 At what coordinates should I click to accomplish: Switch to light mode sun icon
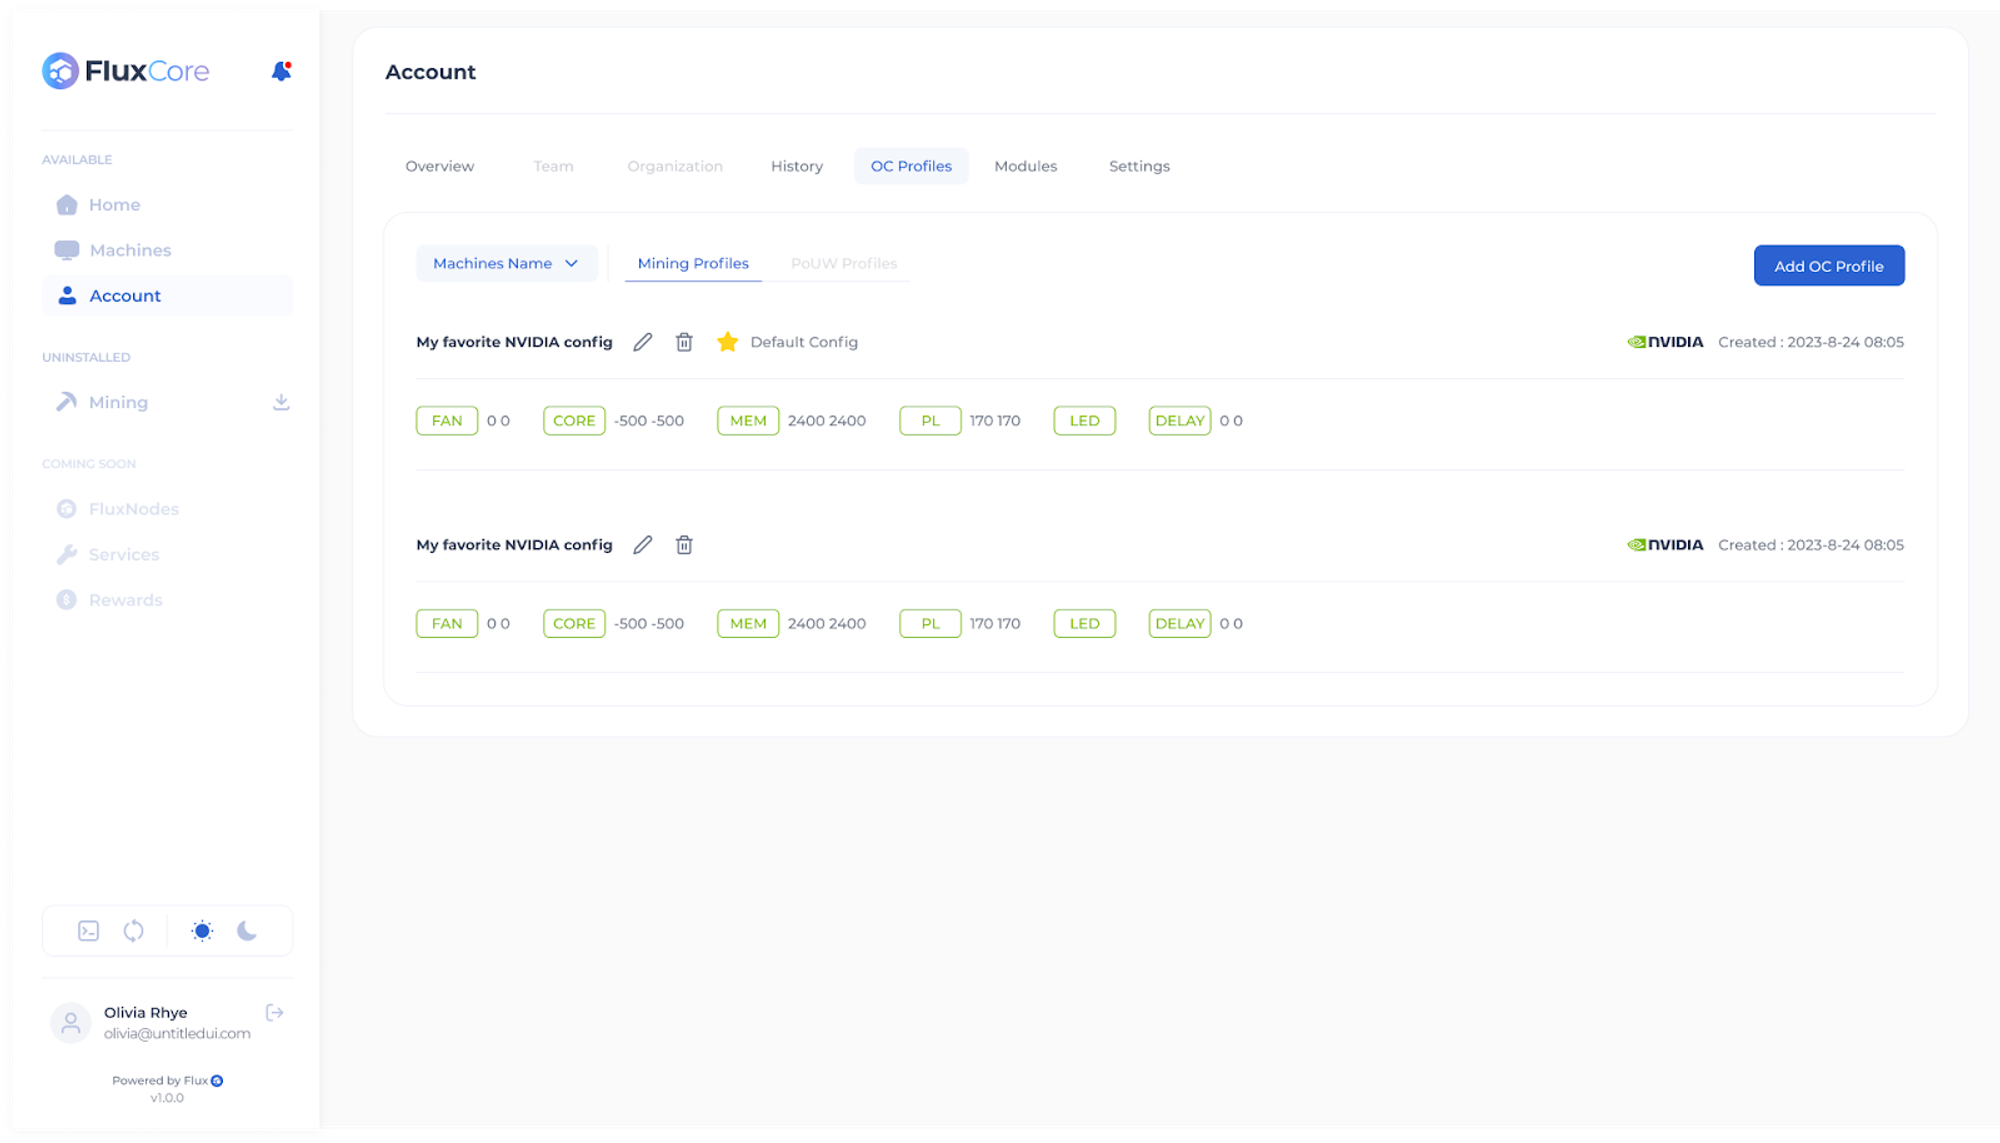[x=202, y=931]
